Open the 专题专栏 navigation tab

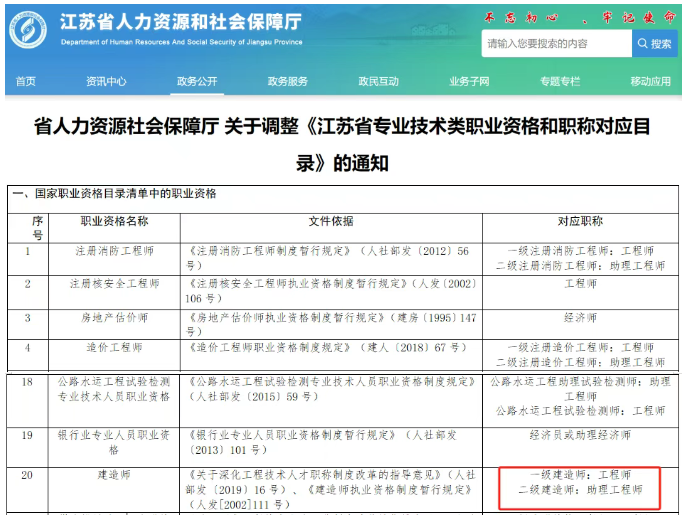[560, 81]
